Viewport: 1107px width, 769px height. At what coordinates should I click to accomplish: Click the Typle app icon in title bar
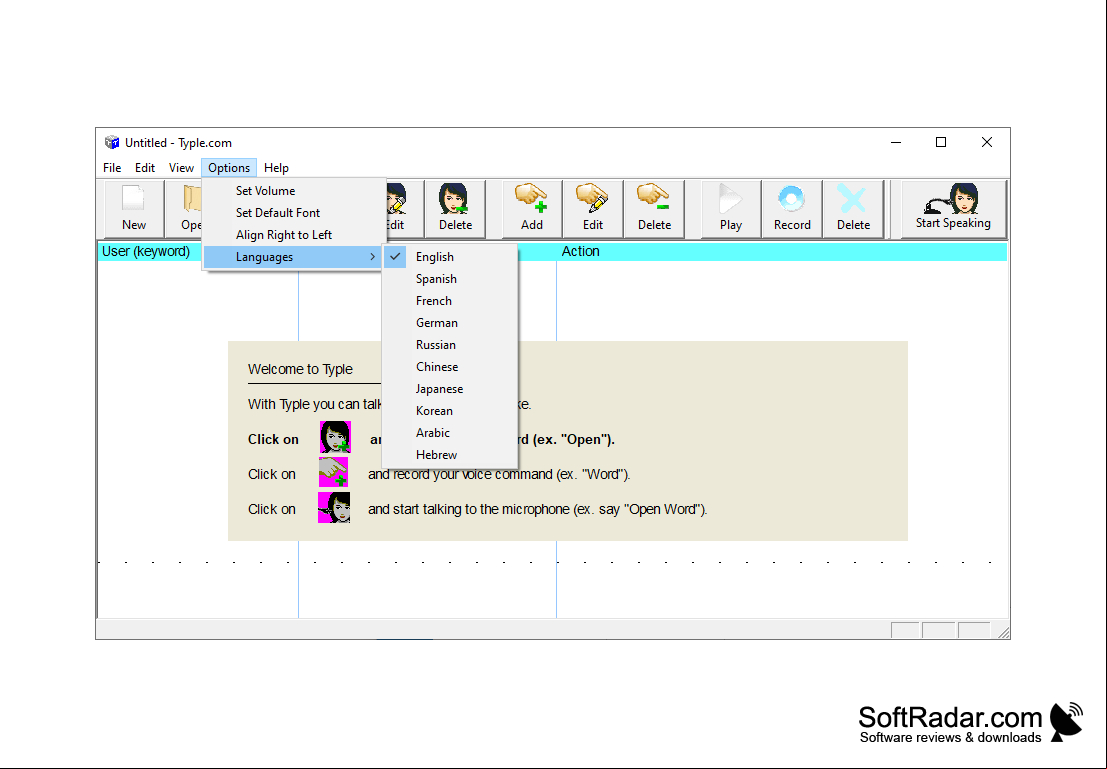point(112,143)
